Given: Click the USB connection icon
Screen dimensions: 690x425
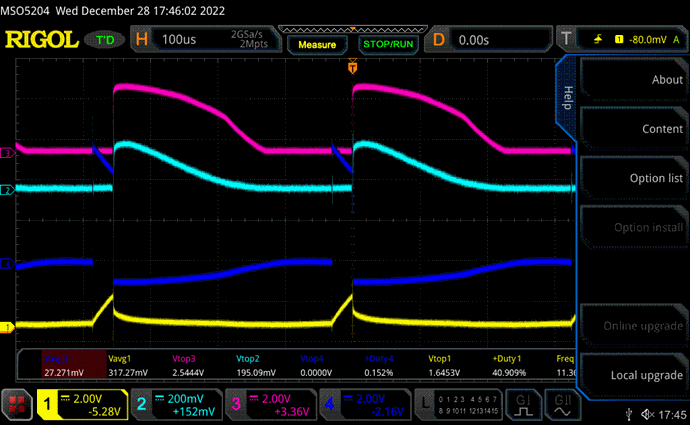Looking at the screenshot, I should [x=625, y=413].
